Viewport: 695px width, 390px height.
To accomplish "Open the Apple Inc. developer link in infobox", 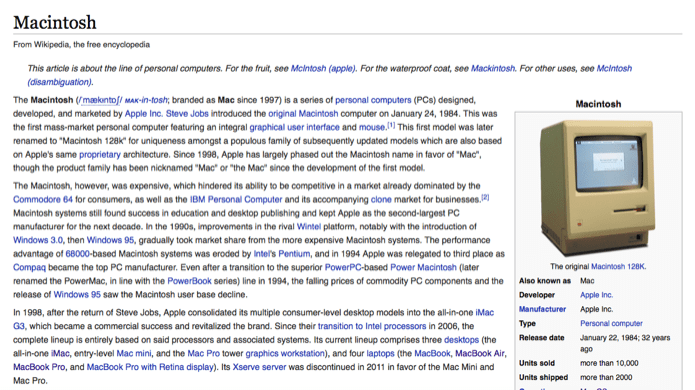I will (x=597, y=295).
